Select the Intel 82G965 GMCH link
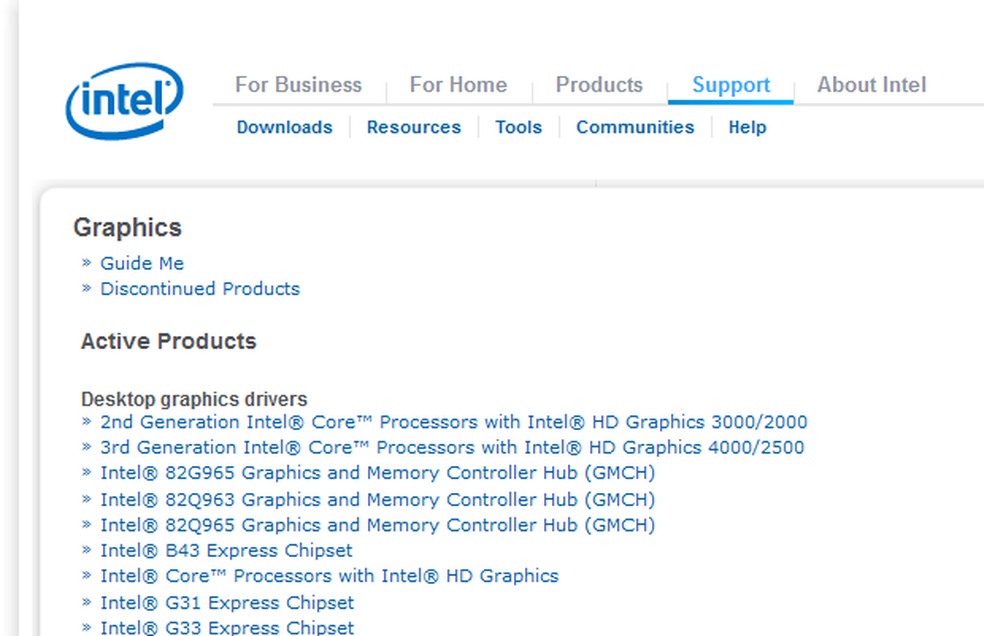This screenshot has height=636, width=984. point(377,473)
